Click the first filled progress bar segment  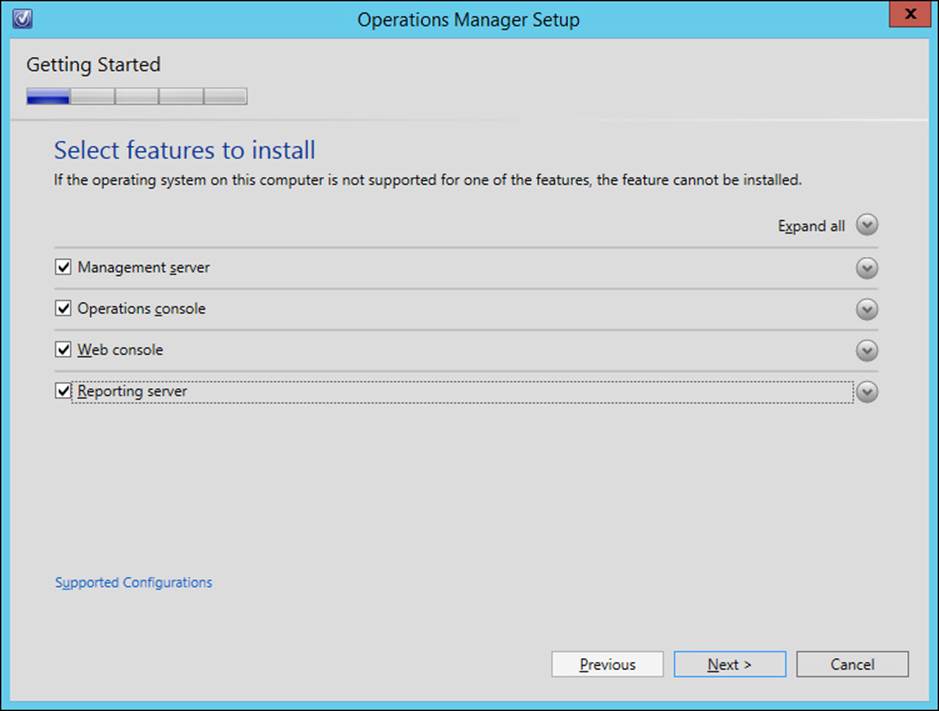point(48,96)
